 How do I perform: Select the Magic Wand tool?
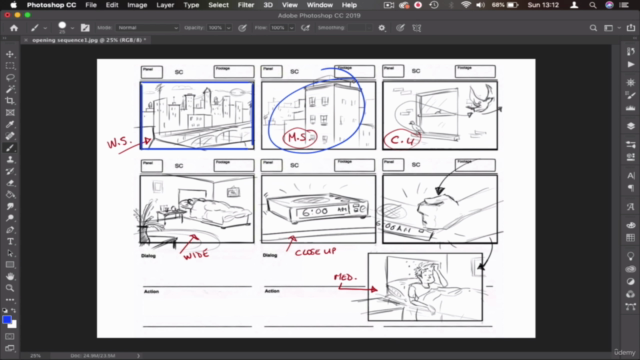pyautogui.click(x=10, y=89)
